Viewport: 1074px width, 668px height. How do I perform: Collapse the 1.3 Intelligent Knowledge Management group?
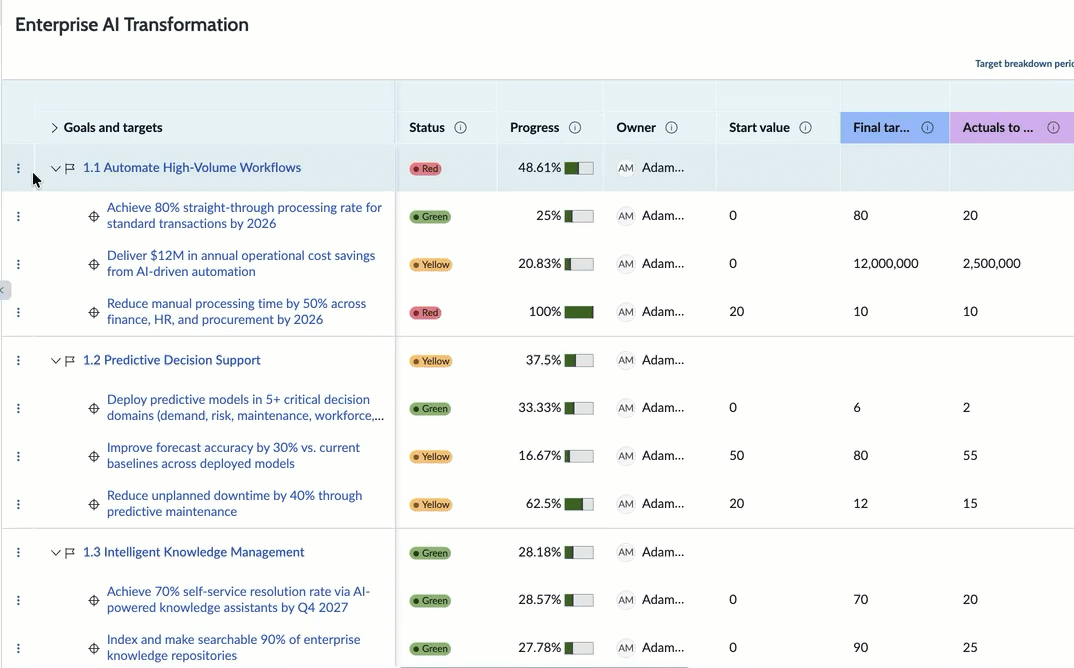point(56,553)
